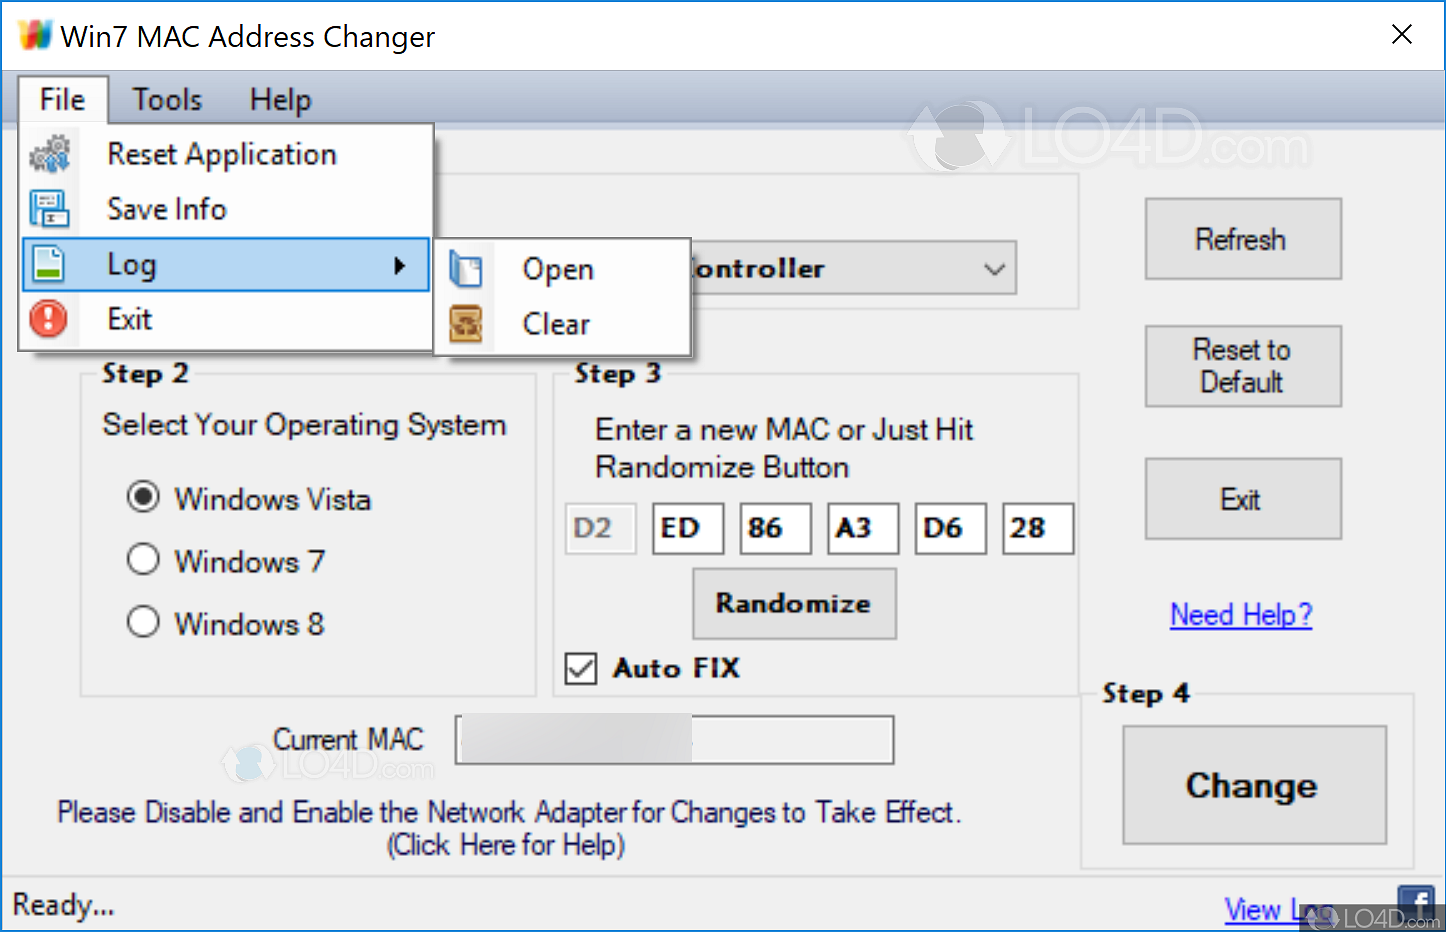Click the MAC field containing 28
This screenshot has height=932, width=1446.
[1038, 528]
